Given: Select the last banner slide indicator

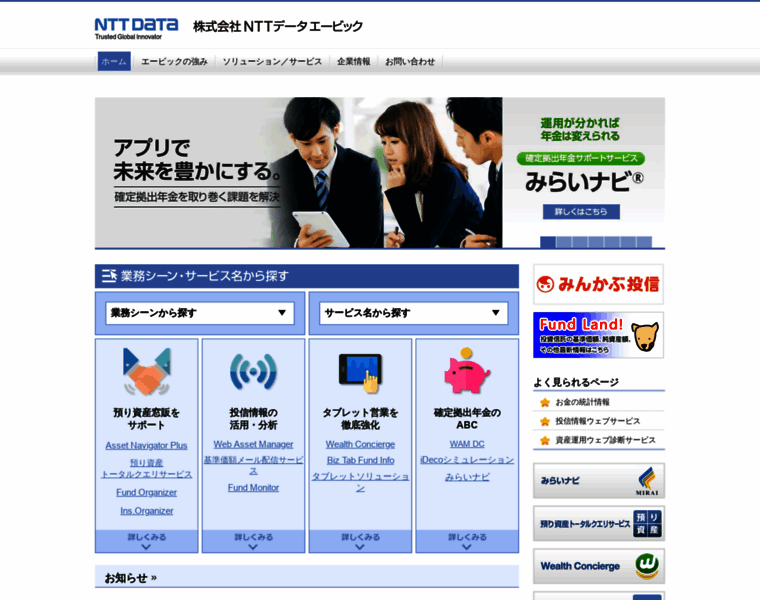Looking at the screenshot, I should tap(644, 242).
